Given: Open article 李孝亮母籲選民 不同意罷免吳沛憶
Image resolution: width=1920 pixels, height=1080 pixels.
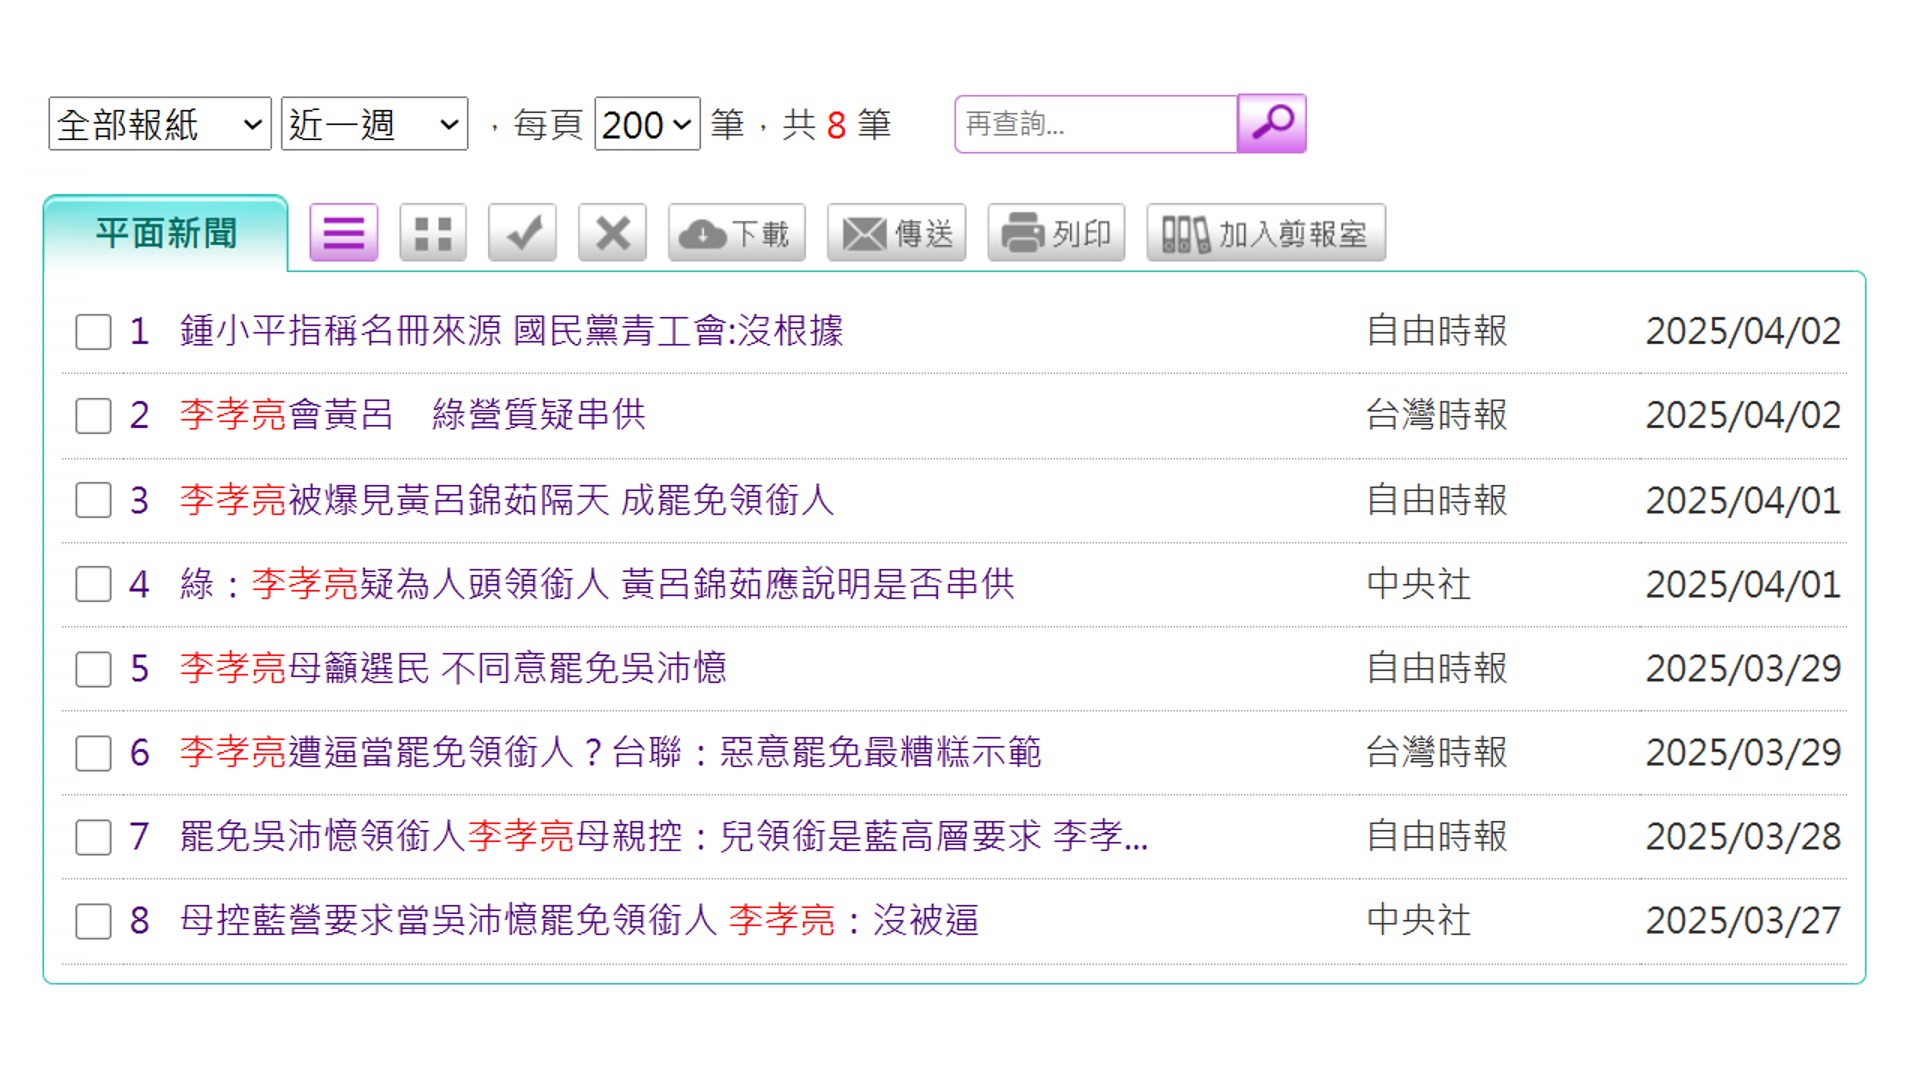Looking at the screenshot, I should pyautogui.click(x=452, y=668).
